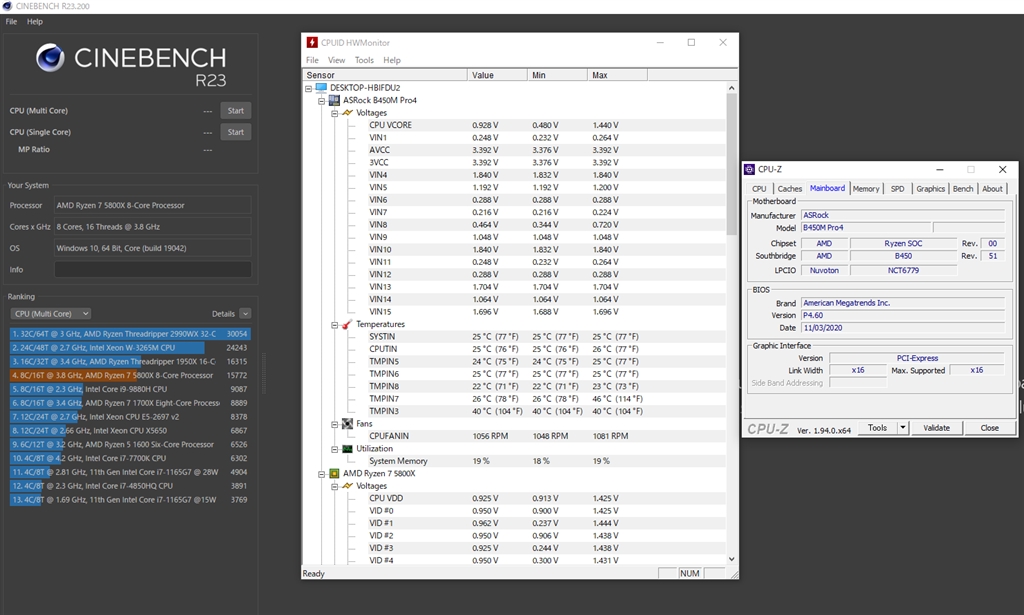
Task: Open the View menu in HWMonitor
Action: (336, 60)
